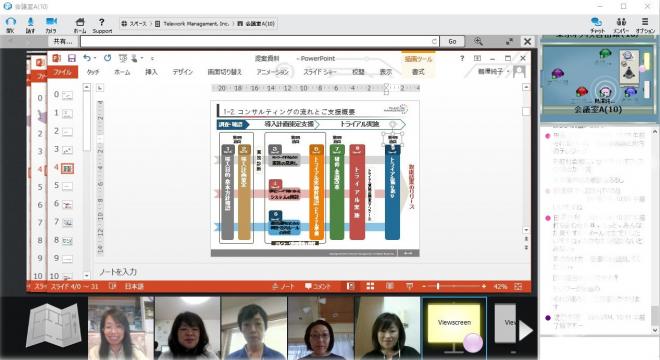Click the magnifier zoom icon beside Go

pyautogui.click(x=478, y=41)
